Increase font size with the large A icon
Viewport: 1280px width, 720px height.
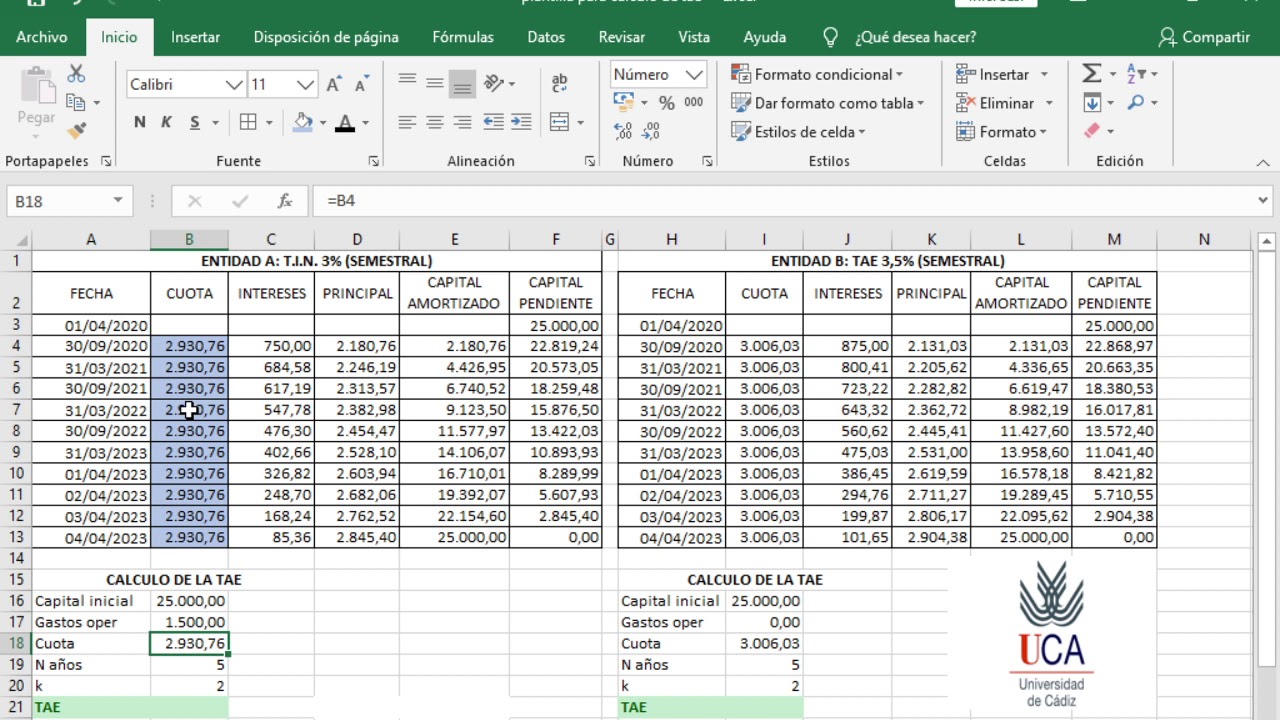[335, 85]
